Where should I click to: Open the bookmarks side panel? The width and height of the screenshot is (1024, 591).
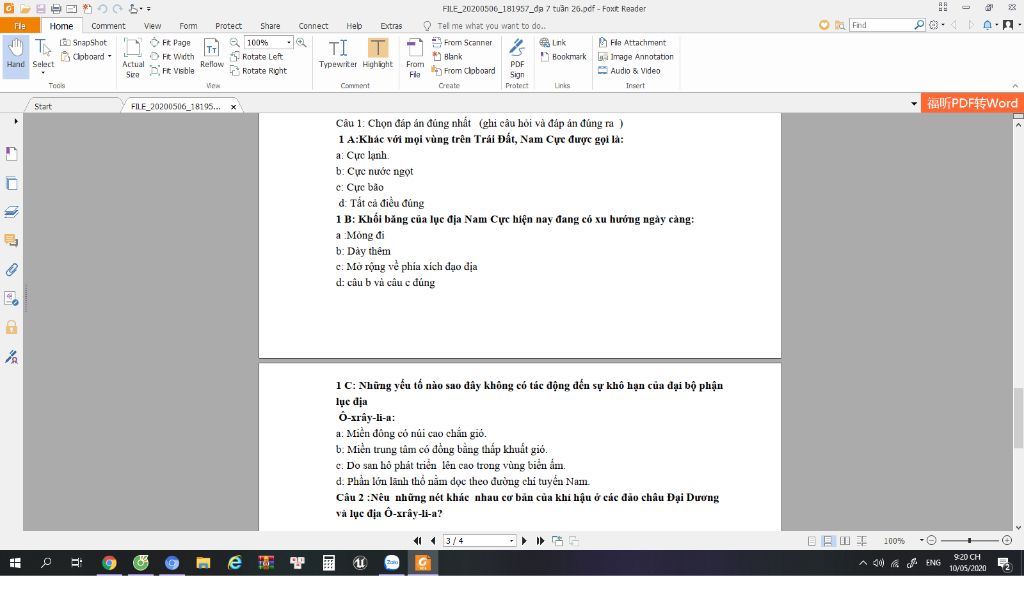[x=11, y=153]
